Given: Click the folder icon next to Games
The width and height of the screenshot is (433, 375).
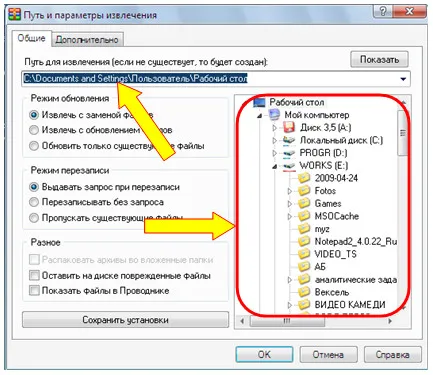Looking at the screenshot, I should [x=304, y=203].
